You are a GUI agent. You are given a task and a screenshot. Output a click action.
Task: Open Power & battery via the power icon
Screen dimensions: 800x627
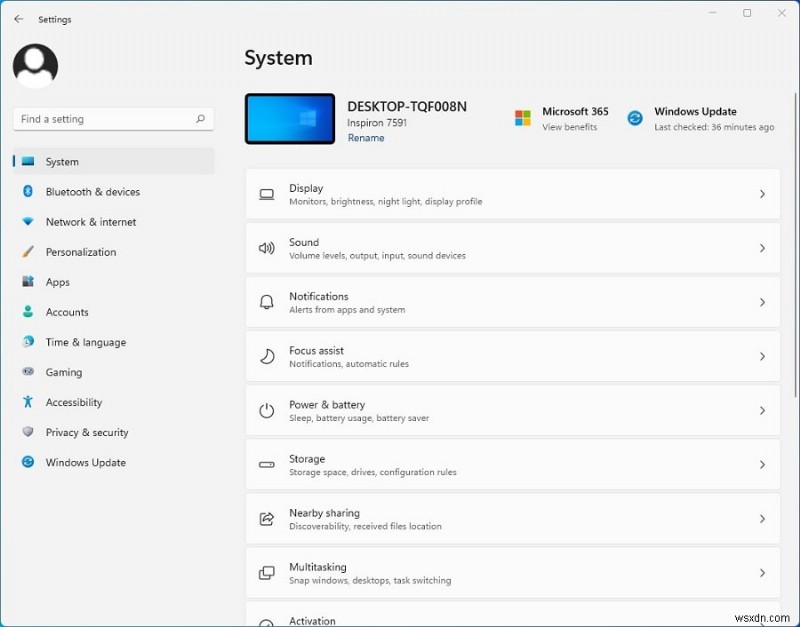tap(266, 411)
